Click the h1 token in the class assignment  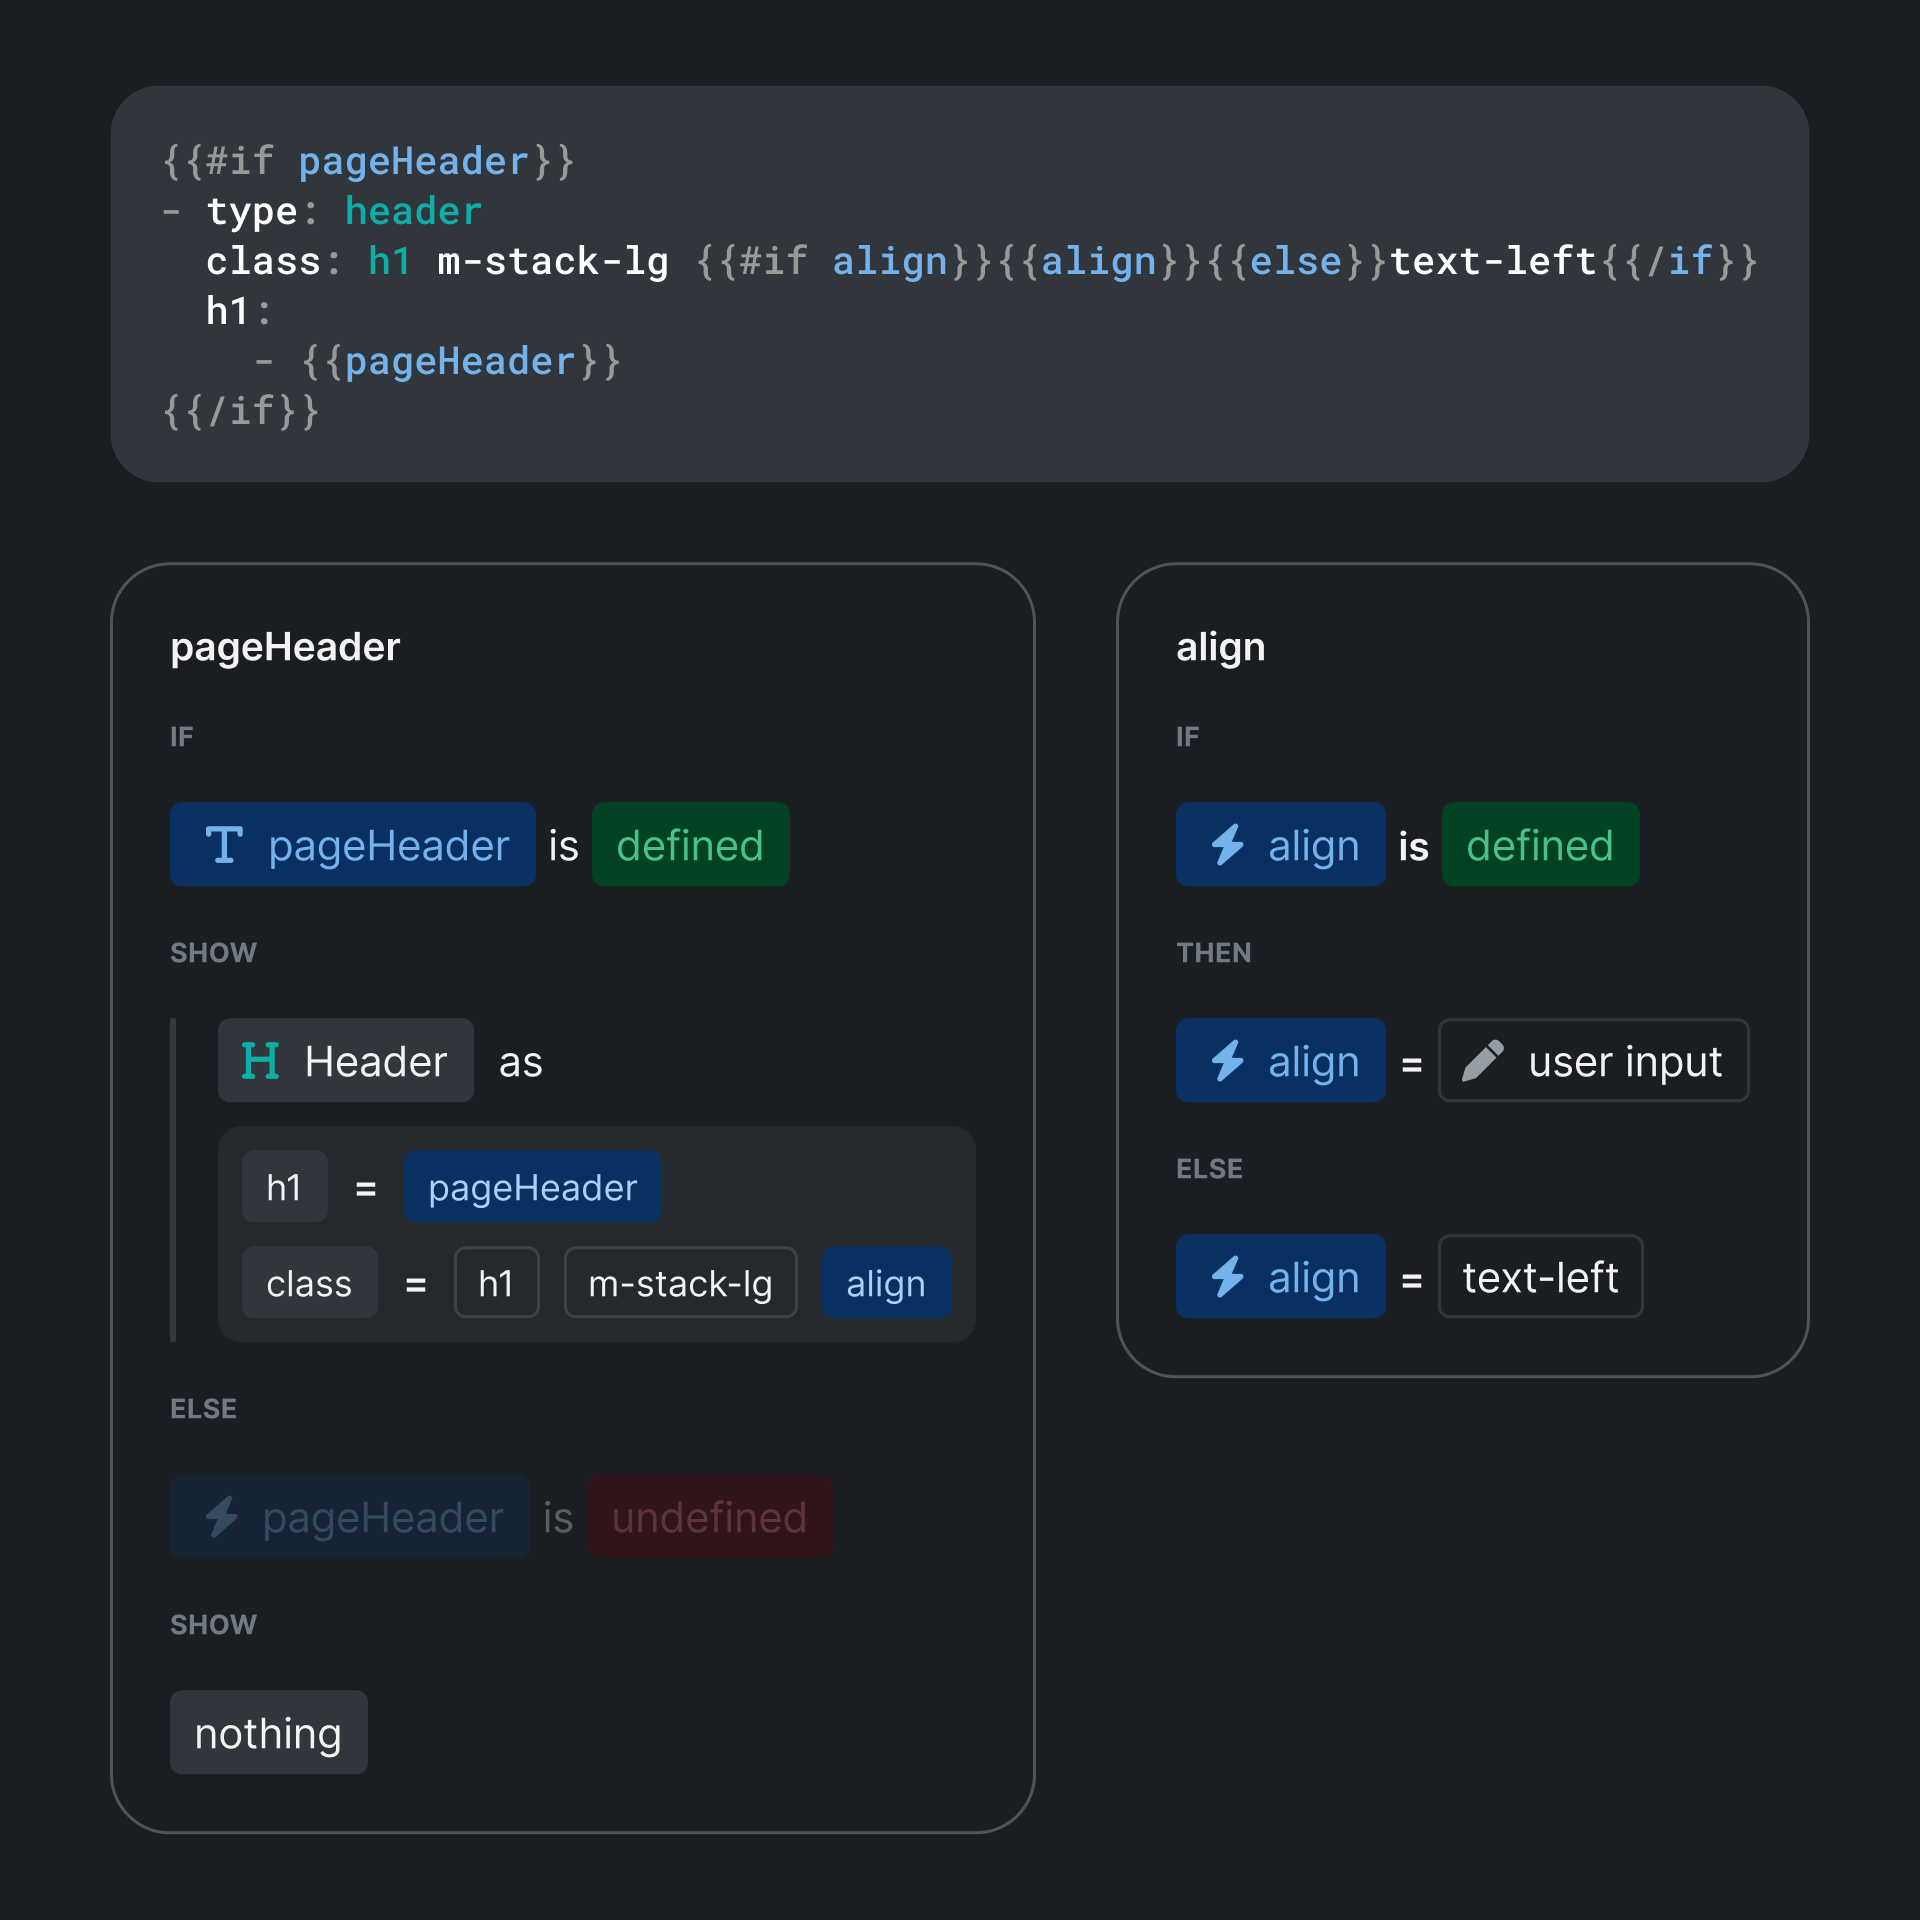pyautogui.click(x=496, y=1283)
